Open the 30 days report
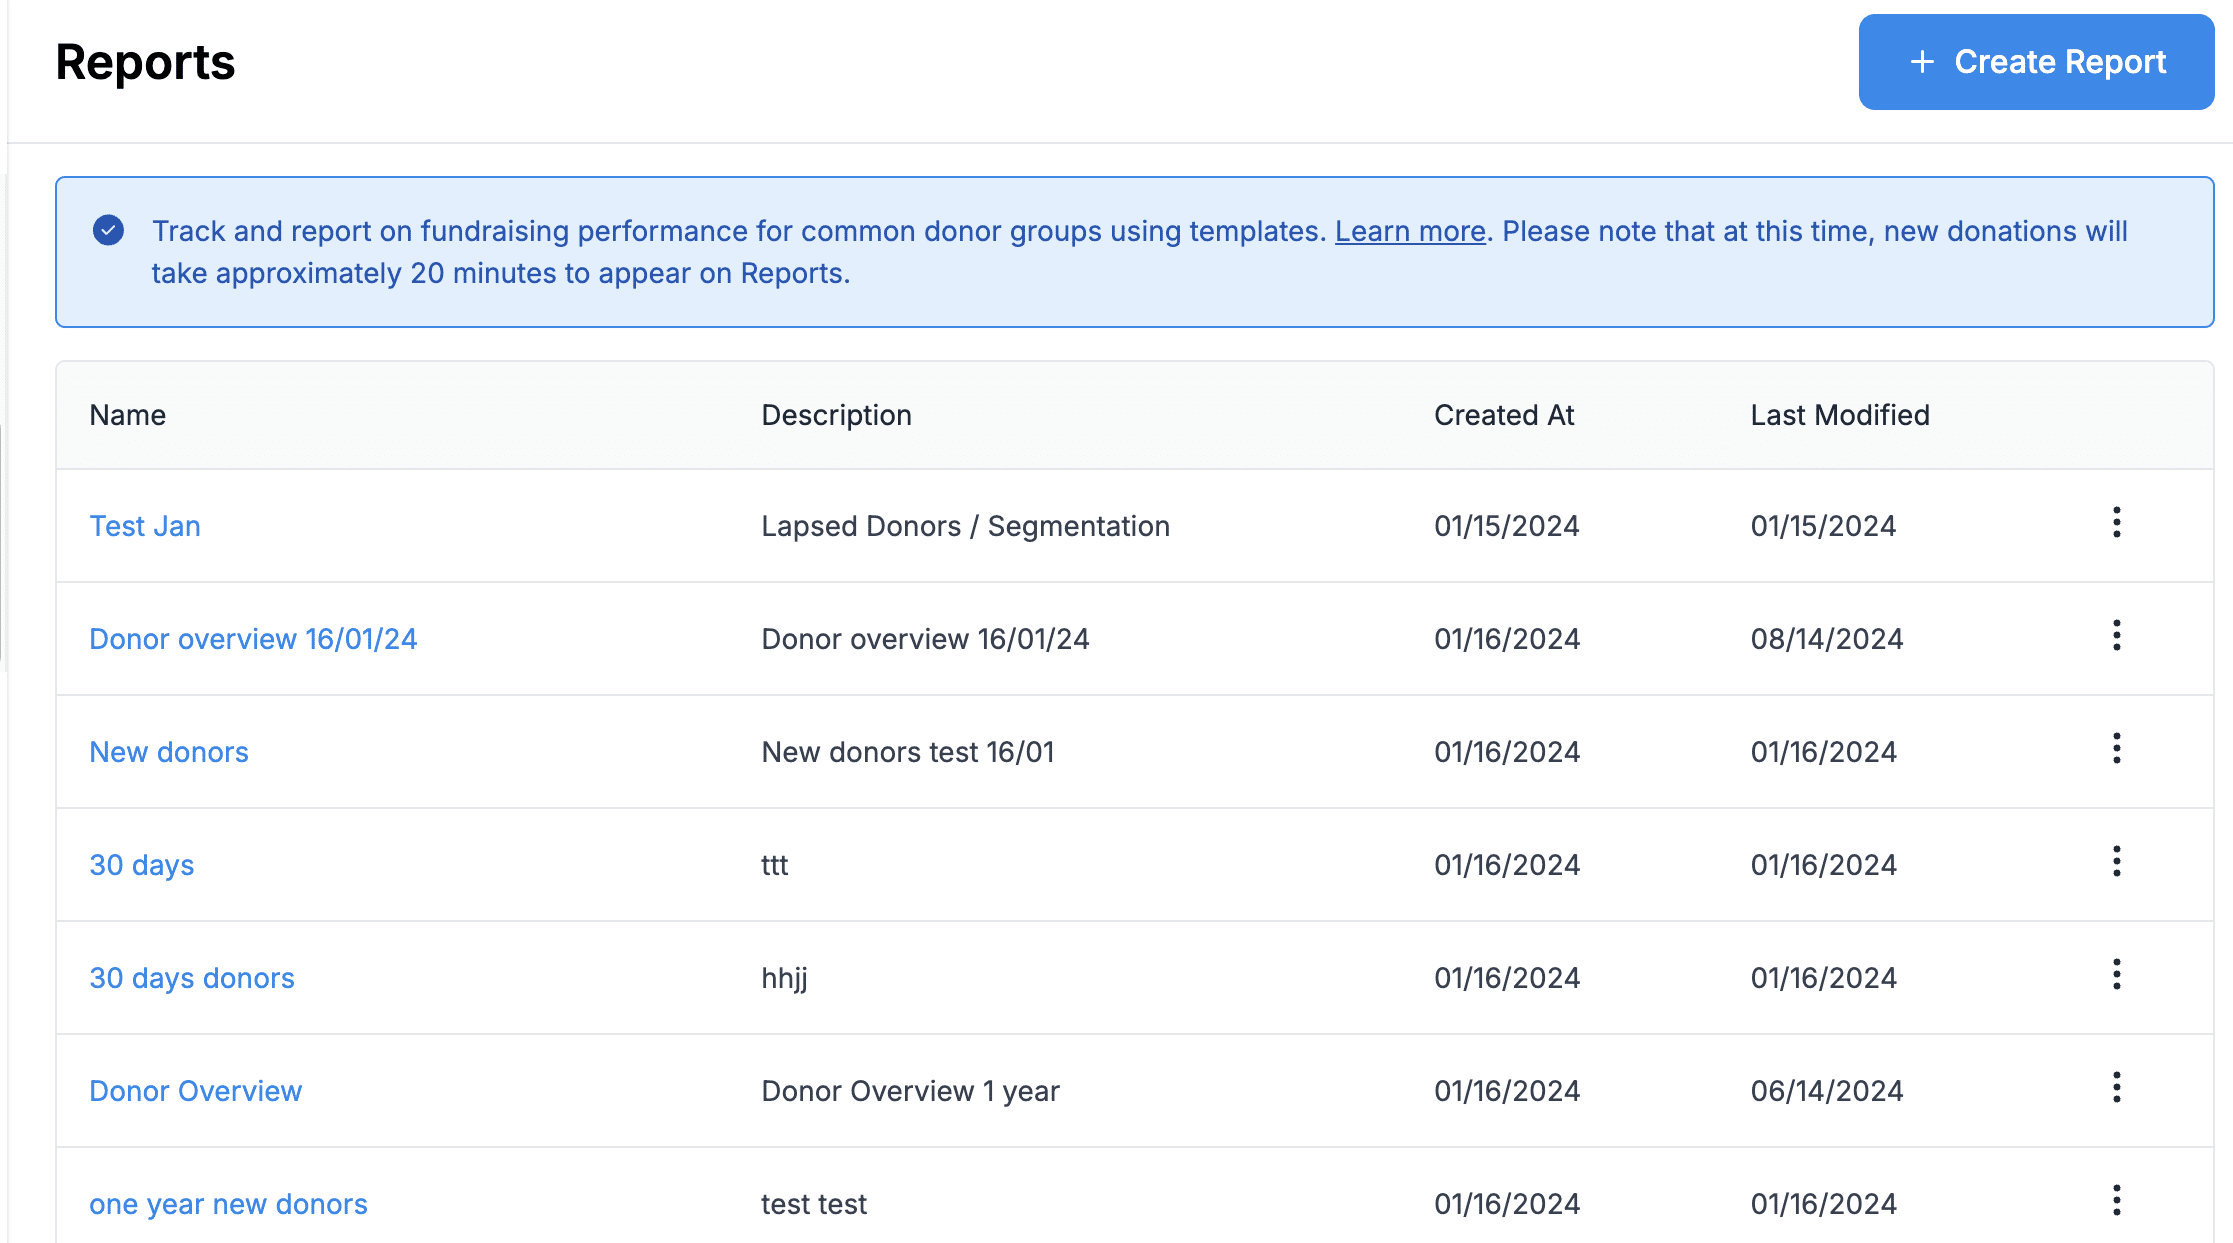 coord(141,864)
